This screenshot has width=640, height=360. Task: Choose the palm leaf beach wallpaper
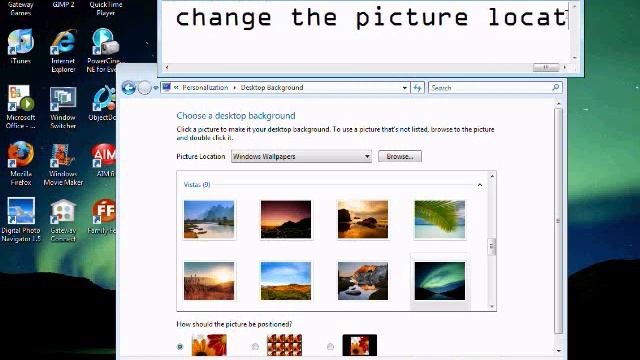click(440, 219)
